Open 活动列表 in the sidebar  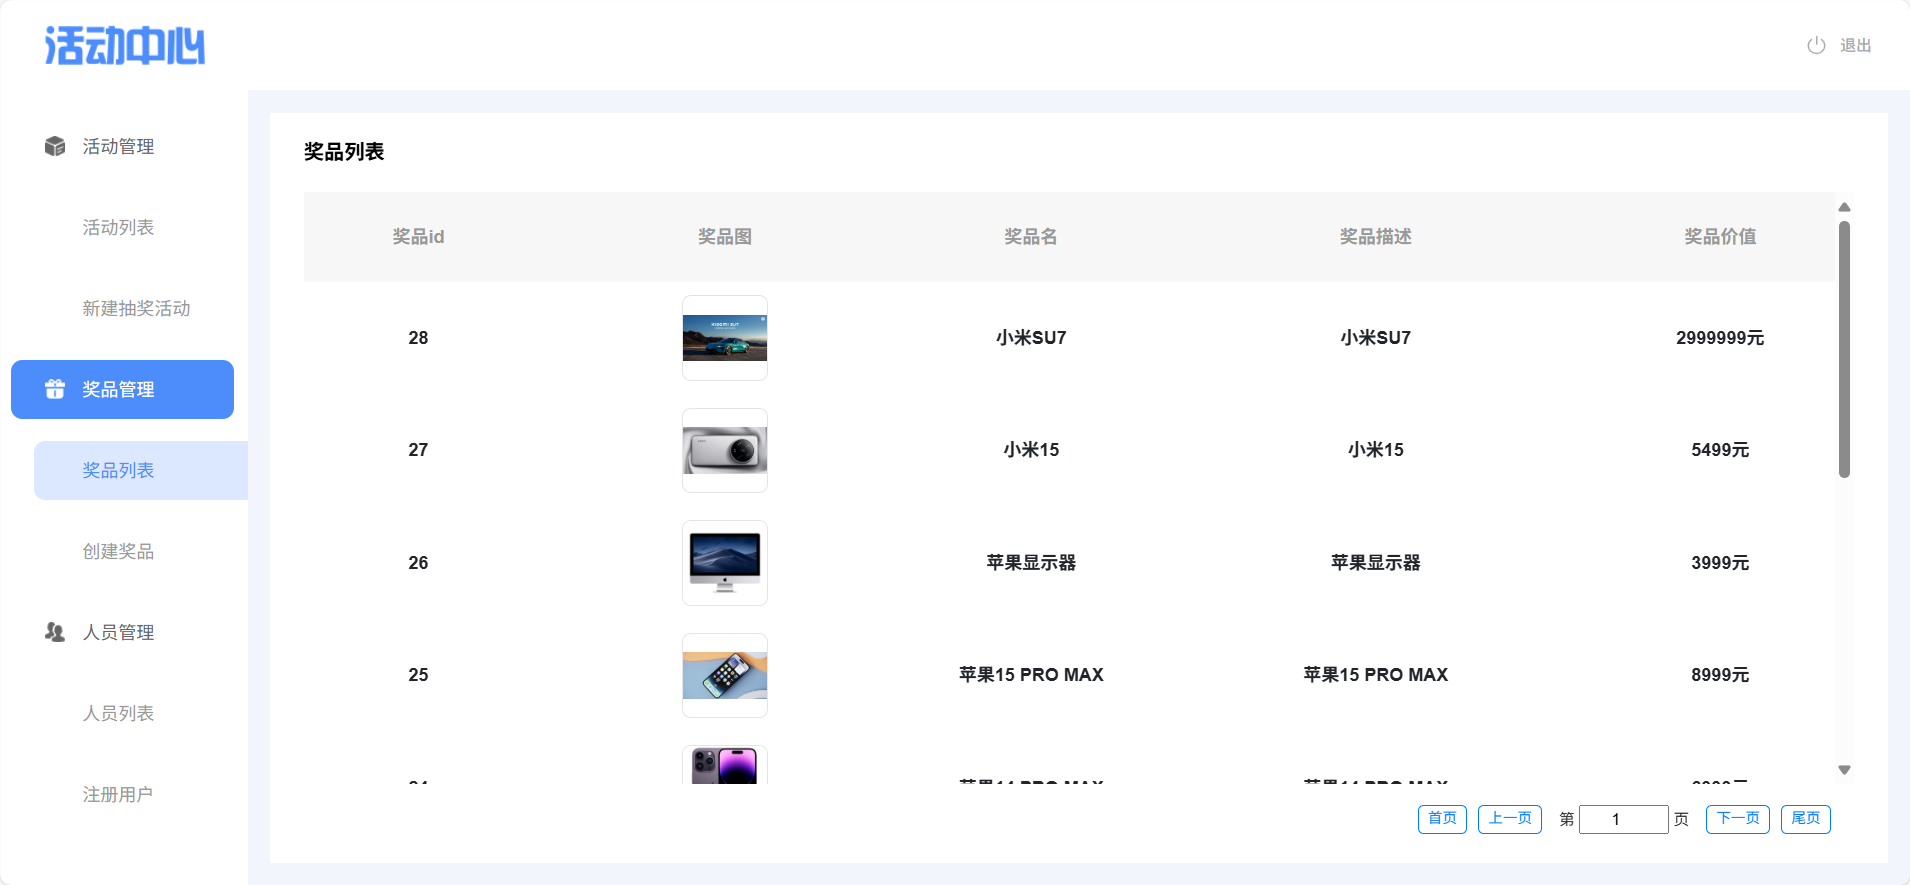(118, 227)
